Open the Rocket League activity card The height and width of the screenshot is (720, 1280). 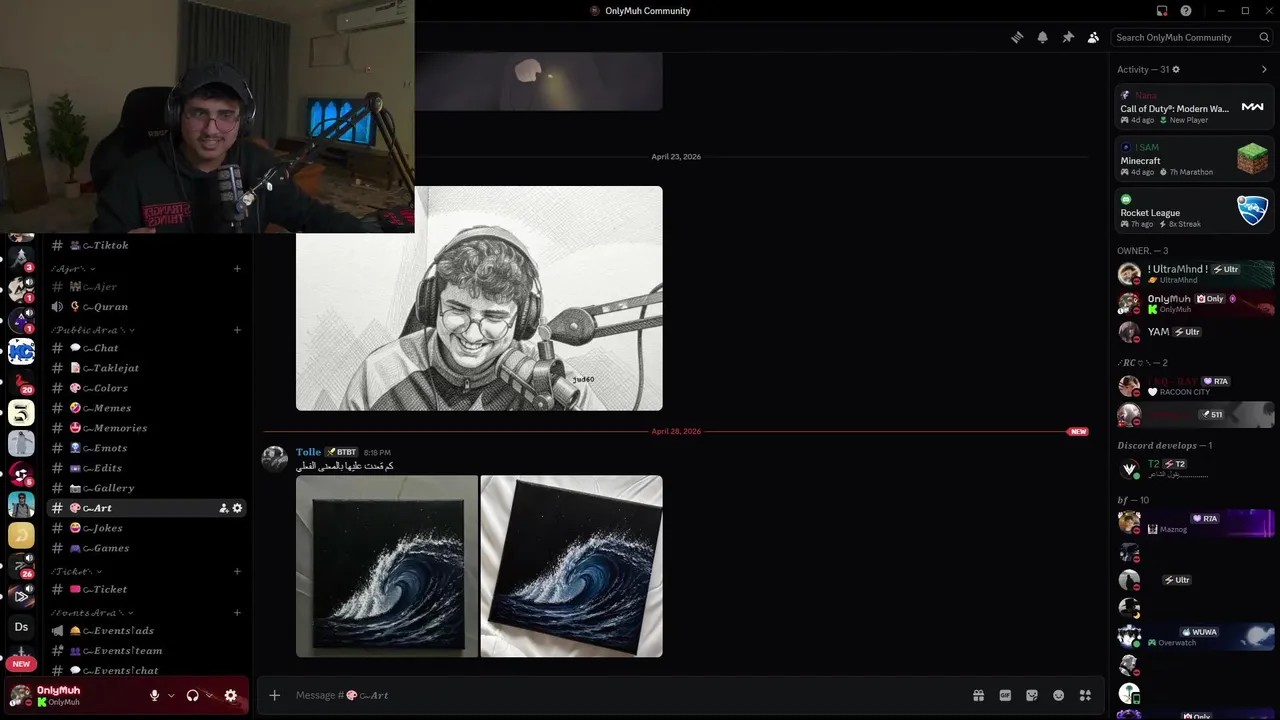point(1195,211)
